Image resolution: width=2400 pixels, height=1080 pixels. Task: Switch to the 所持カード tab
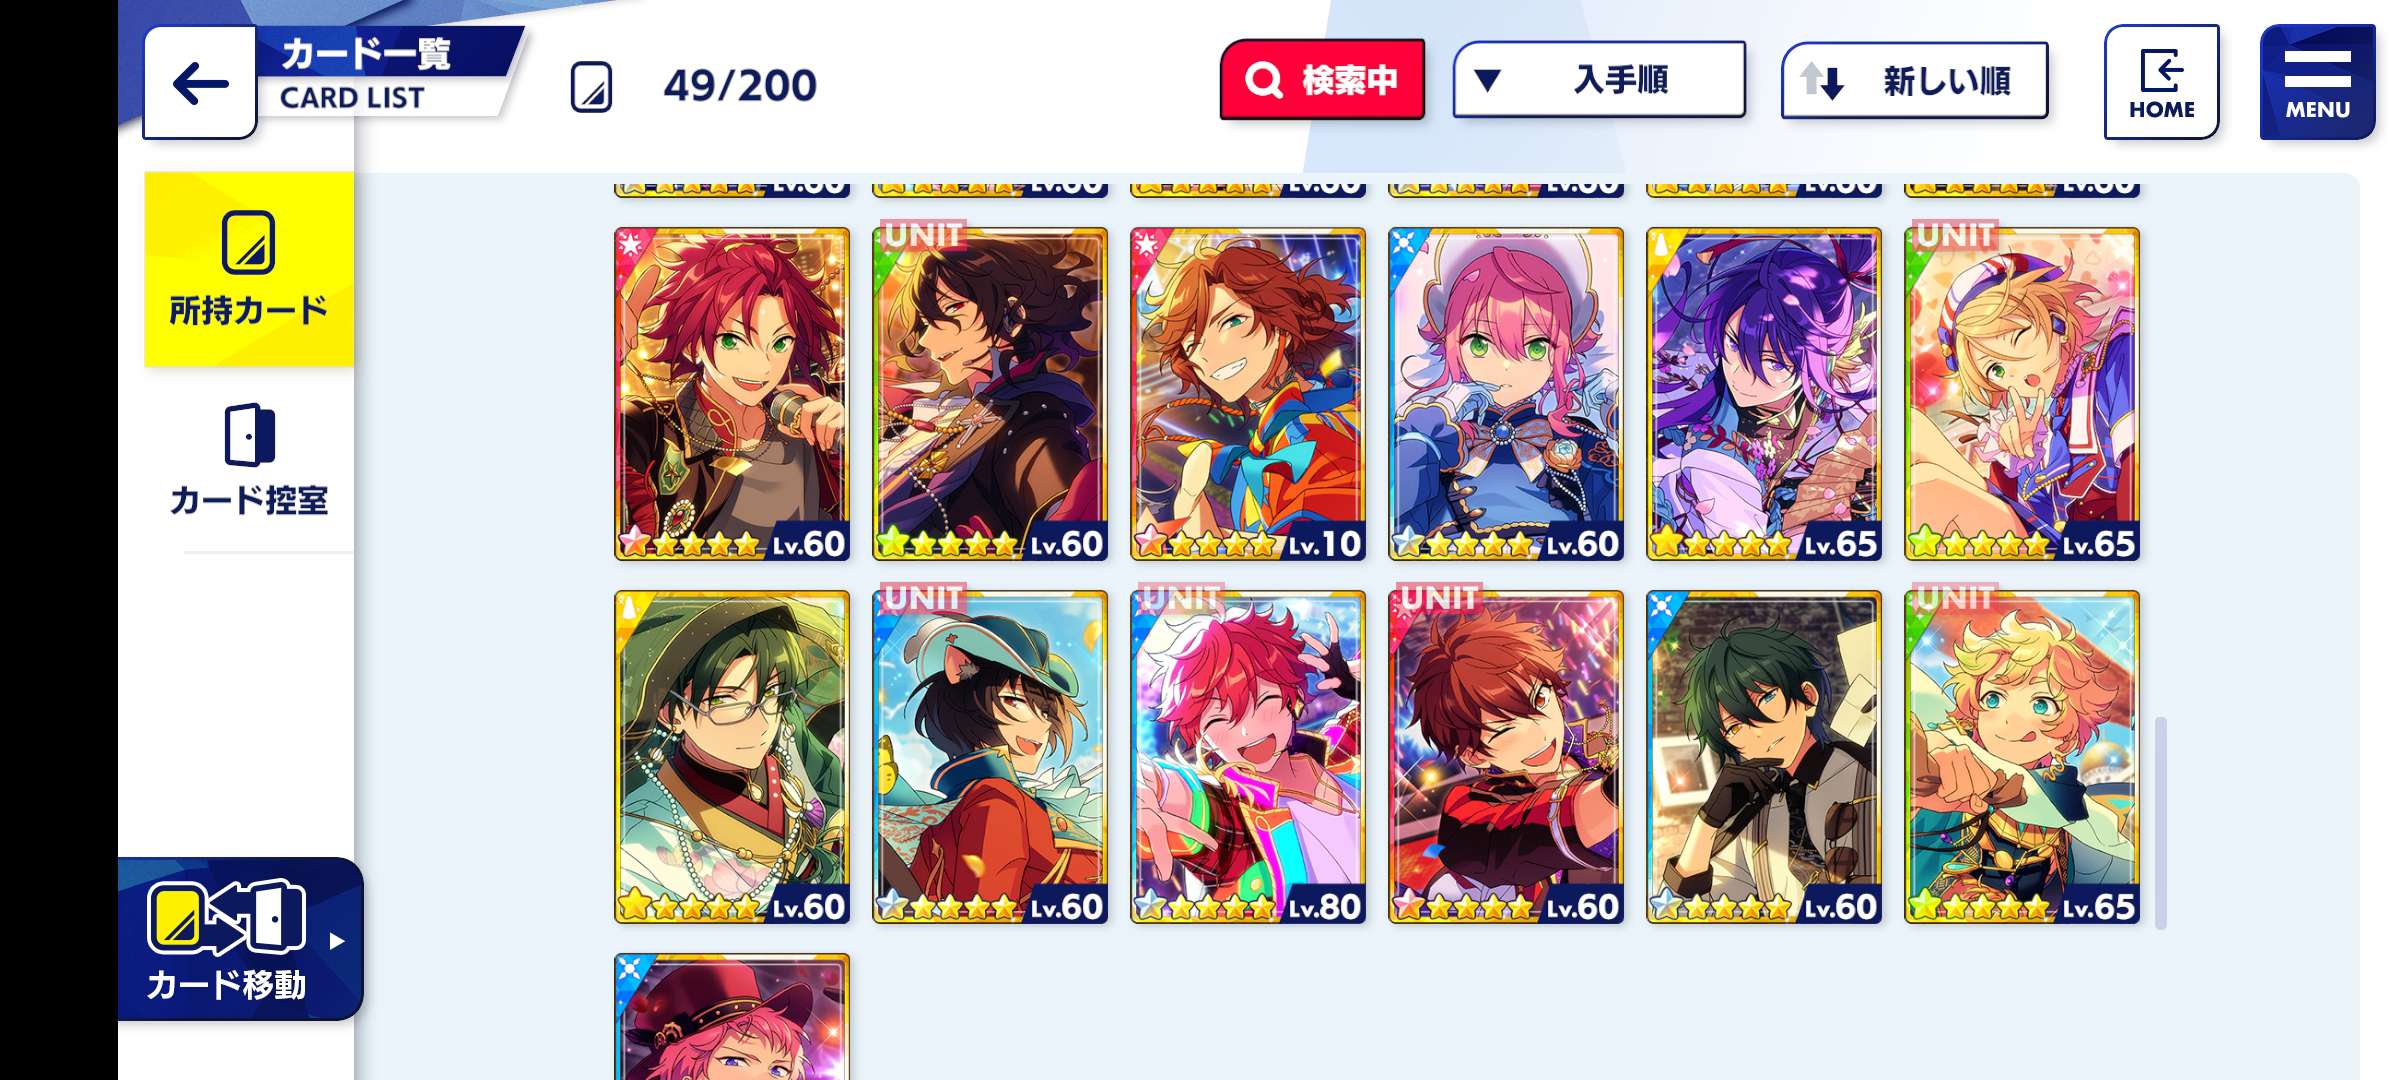tap(249, 270)
